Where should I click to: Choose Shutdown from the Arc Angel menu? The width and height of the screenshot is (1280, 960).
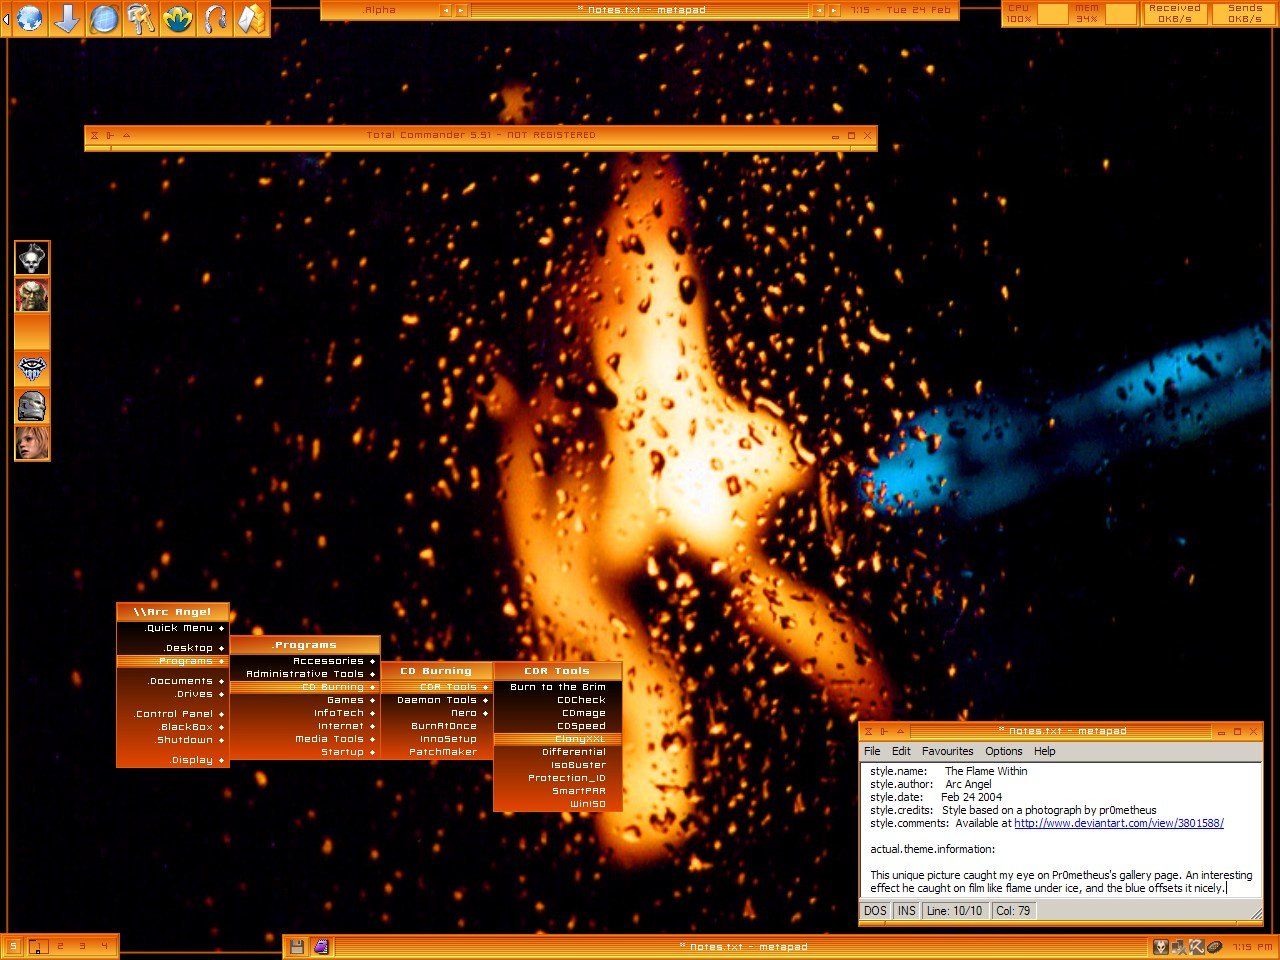[x=185, y=740]
